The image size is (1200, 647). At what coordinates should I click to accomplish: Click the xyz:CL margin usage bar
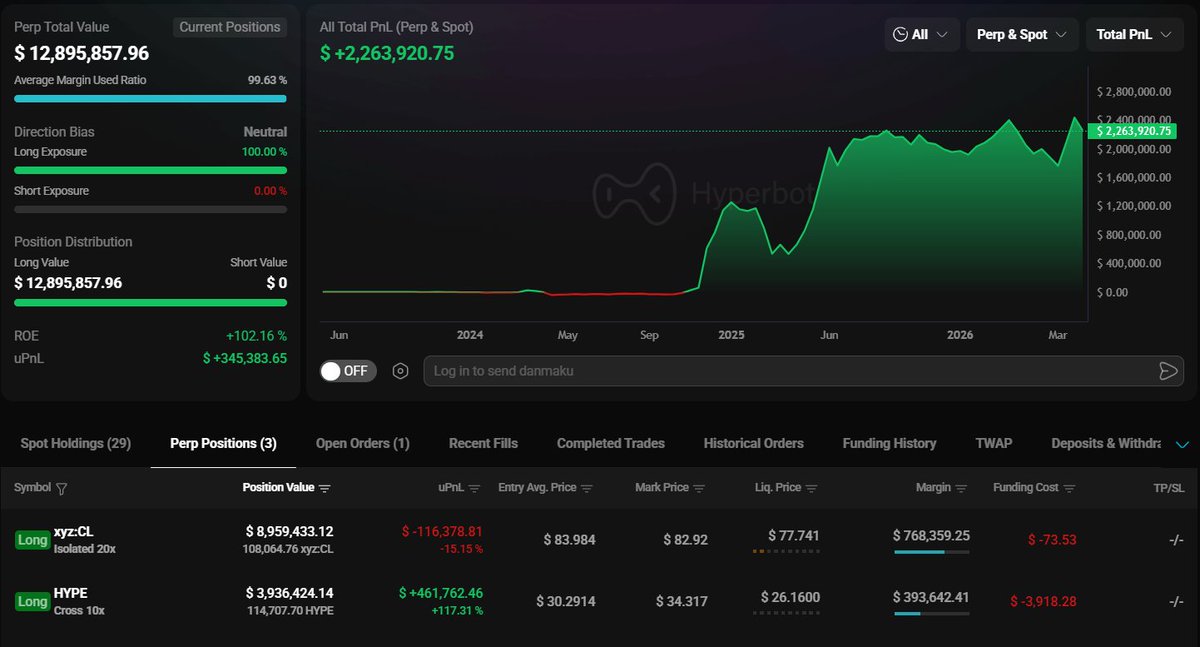click(x=931, y=551)
